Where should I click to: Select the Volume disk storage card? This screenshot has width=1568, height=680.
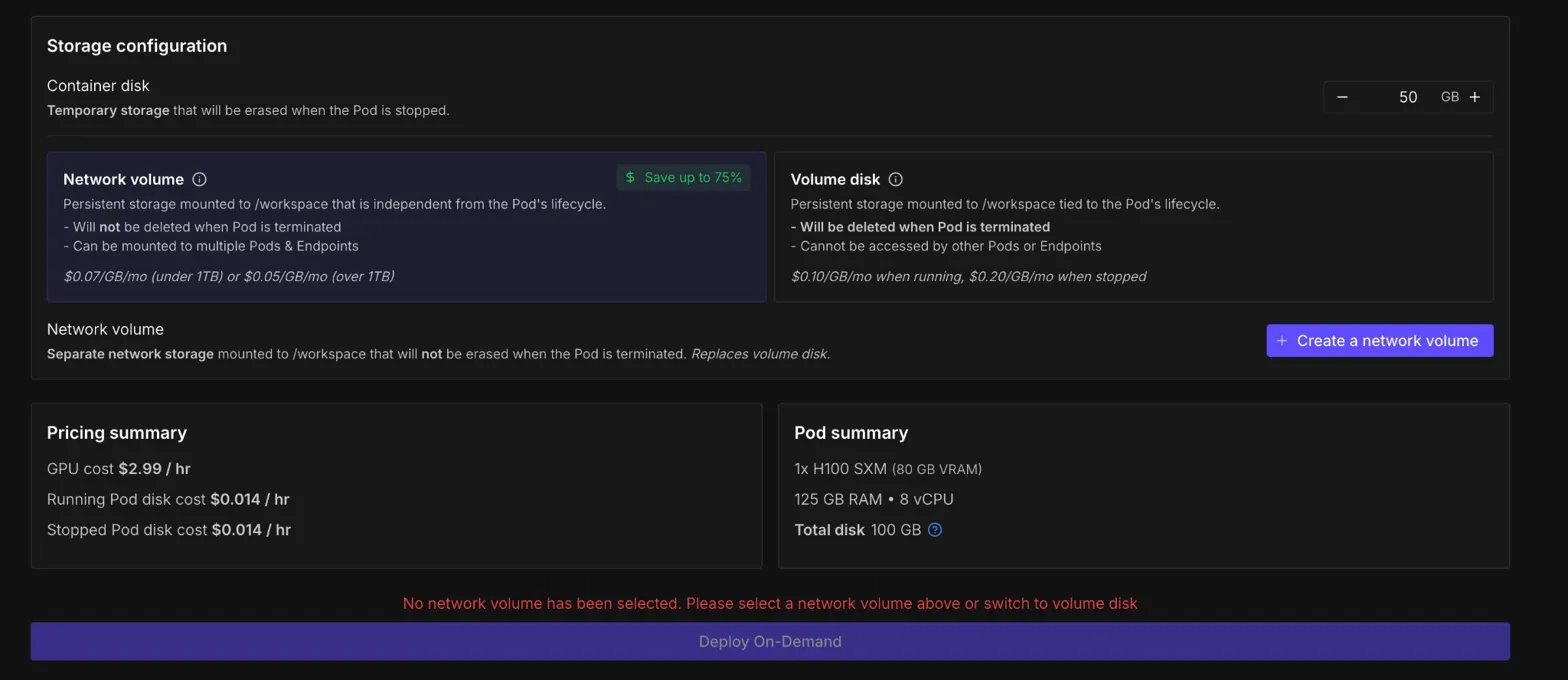coord(1133,227)
